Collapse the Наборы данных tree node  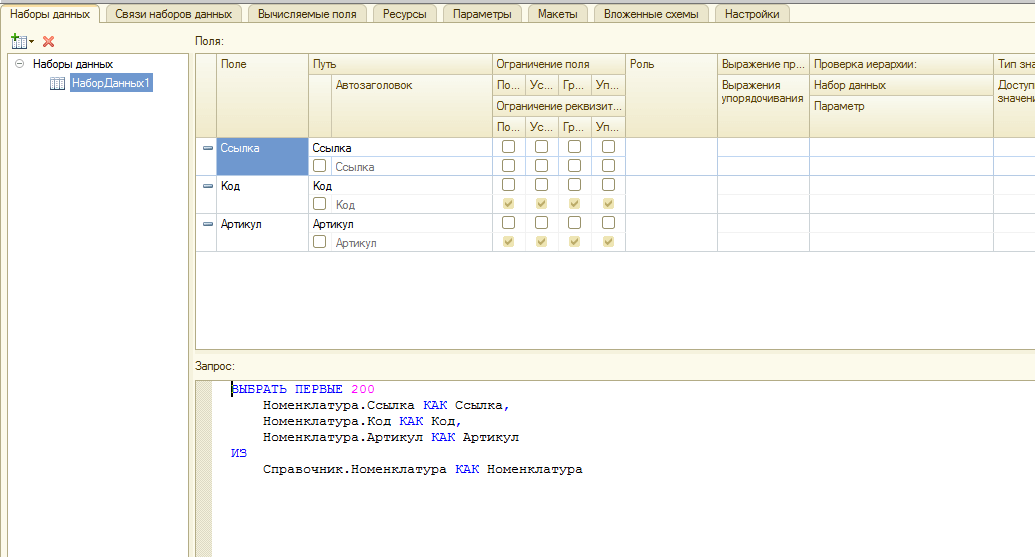point(20,64)
